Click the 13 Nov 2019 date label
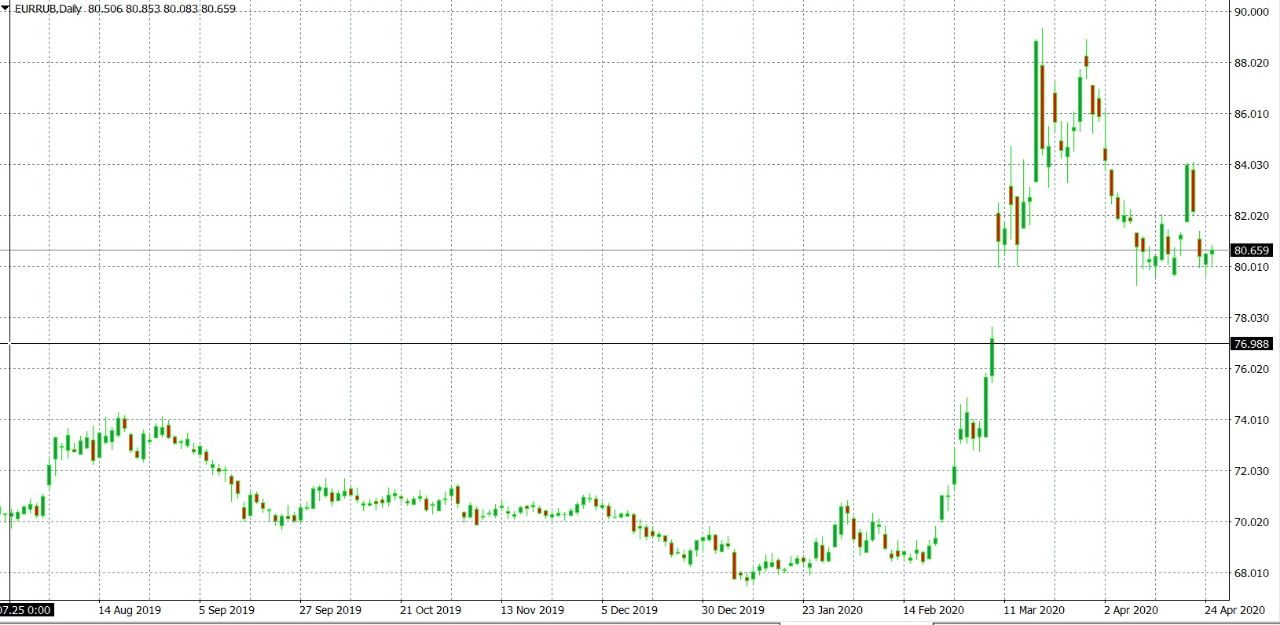 click(530, 609)
